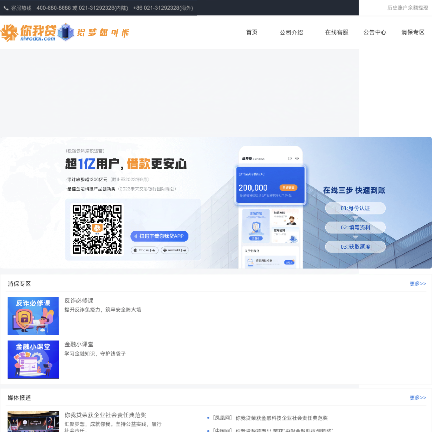432x432 pixels.
Task: Click the blue download APP button
Action: tap(159, 236)
